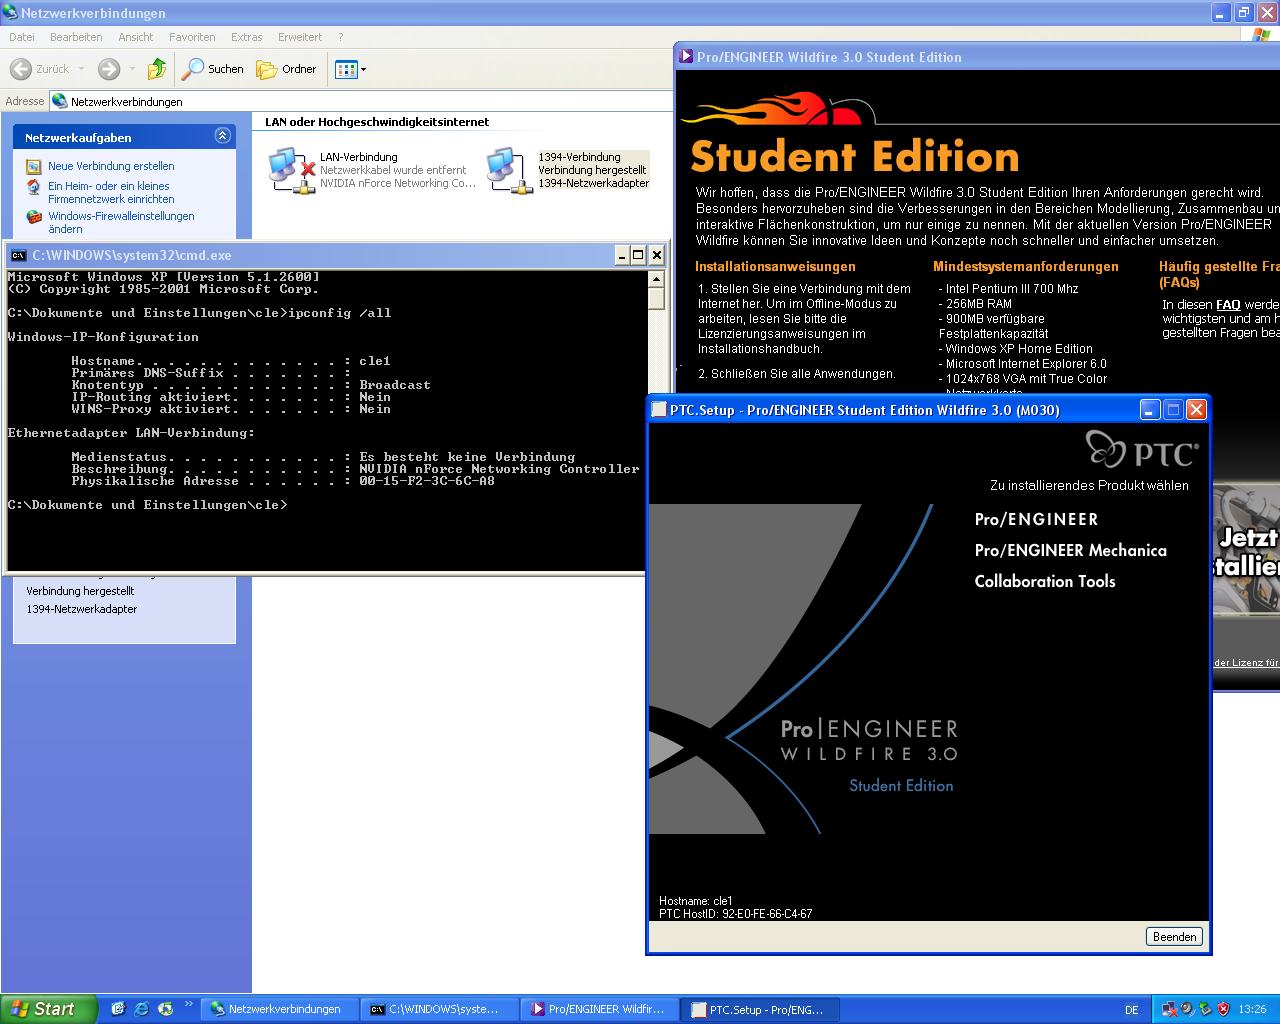The height and width of the screenshot is (1024, 1280).
Task: Toggle the Ordner folders pane button
Action: (x=287, y=69)
